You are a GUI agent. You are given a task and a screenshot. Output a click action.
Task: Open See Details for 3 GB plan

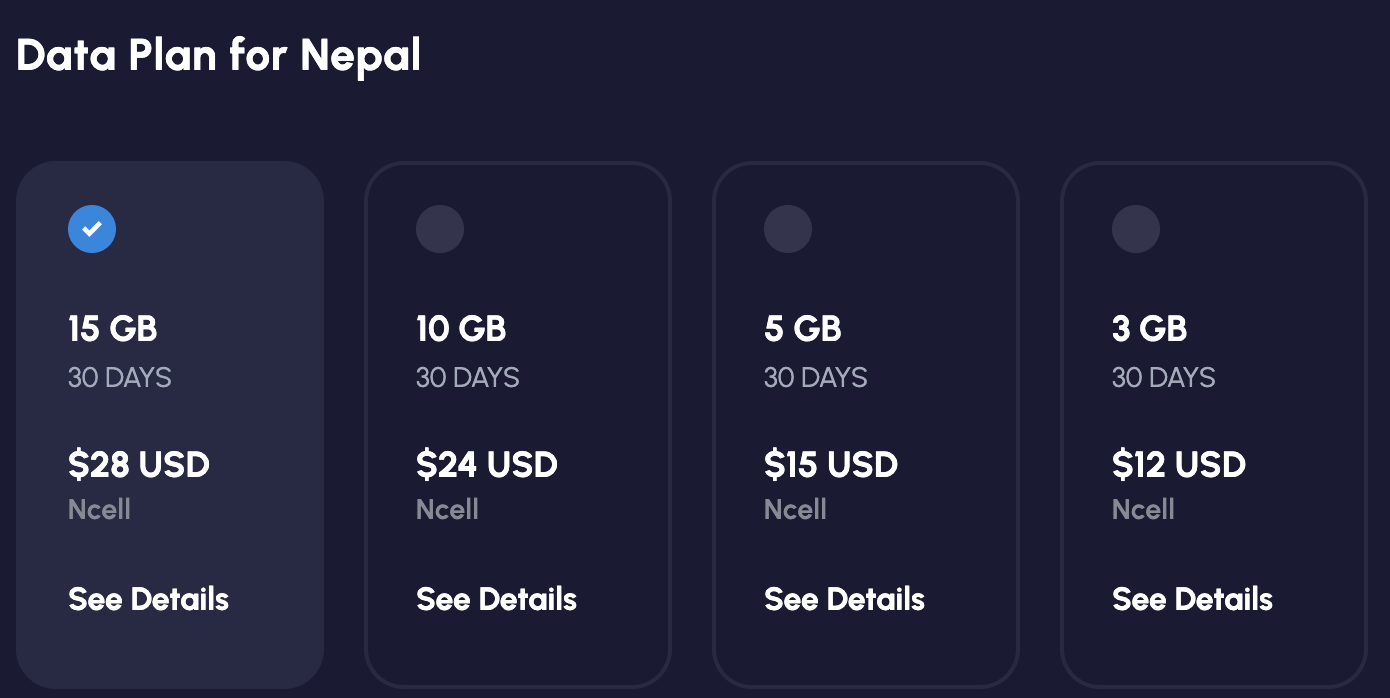coord(1192,599)
